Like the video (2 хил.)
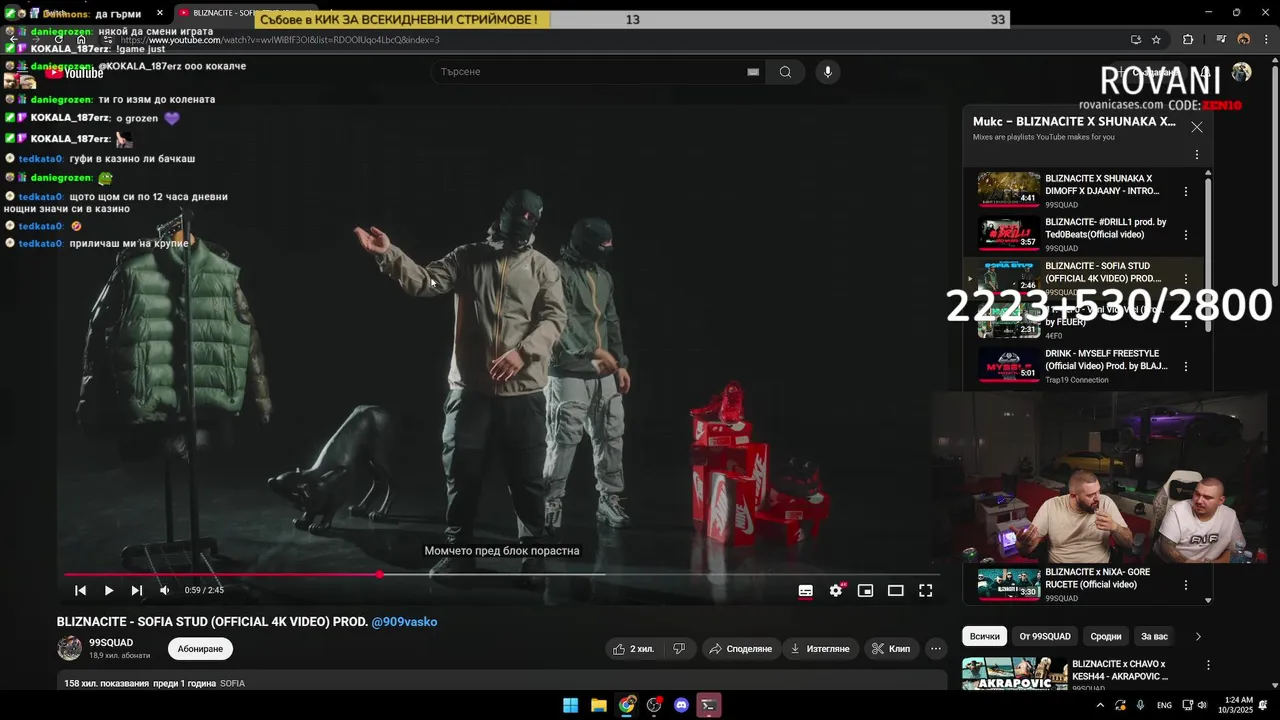Screen dimensions: 1280x720 pyautogui.click(x=633, y=649)
